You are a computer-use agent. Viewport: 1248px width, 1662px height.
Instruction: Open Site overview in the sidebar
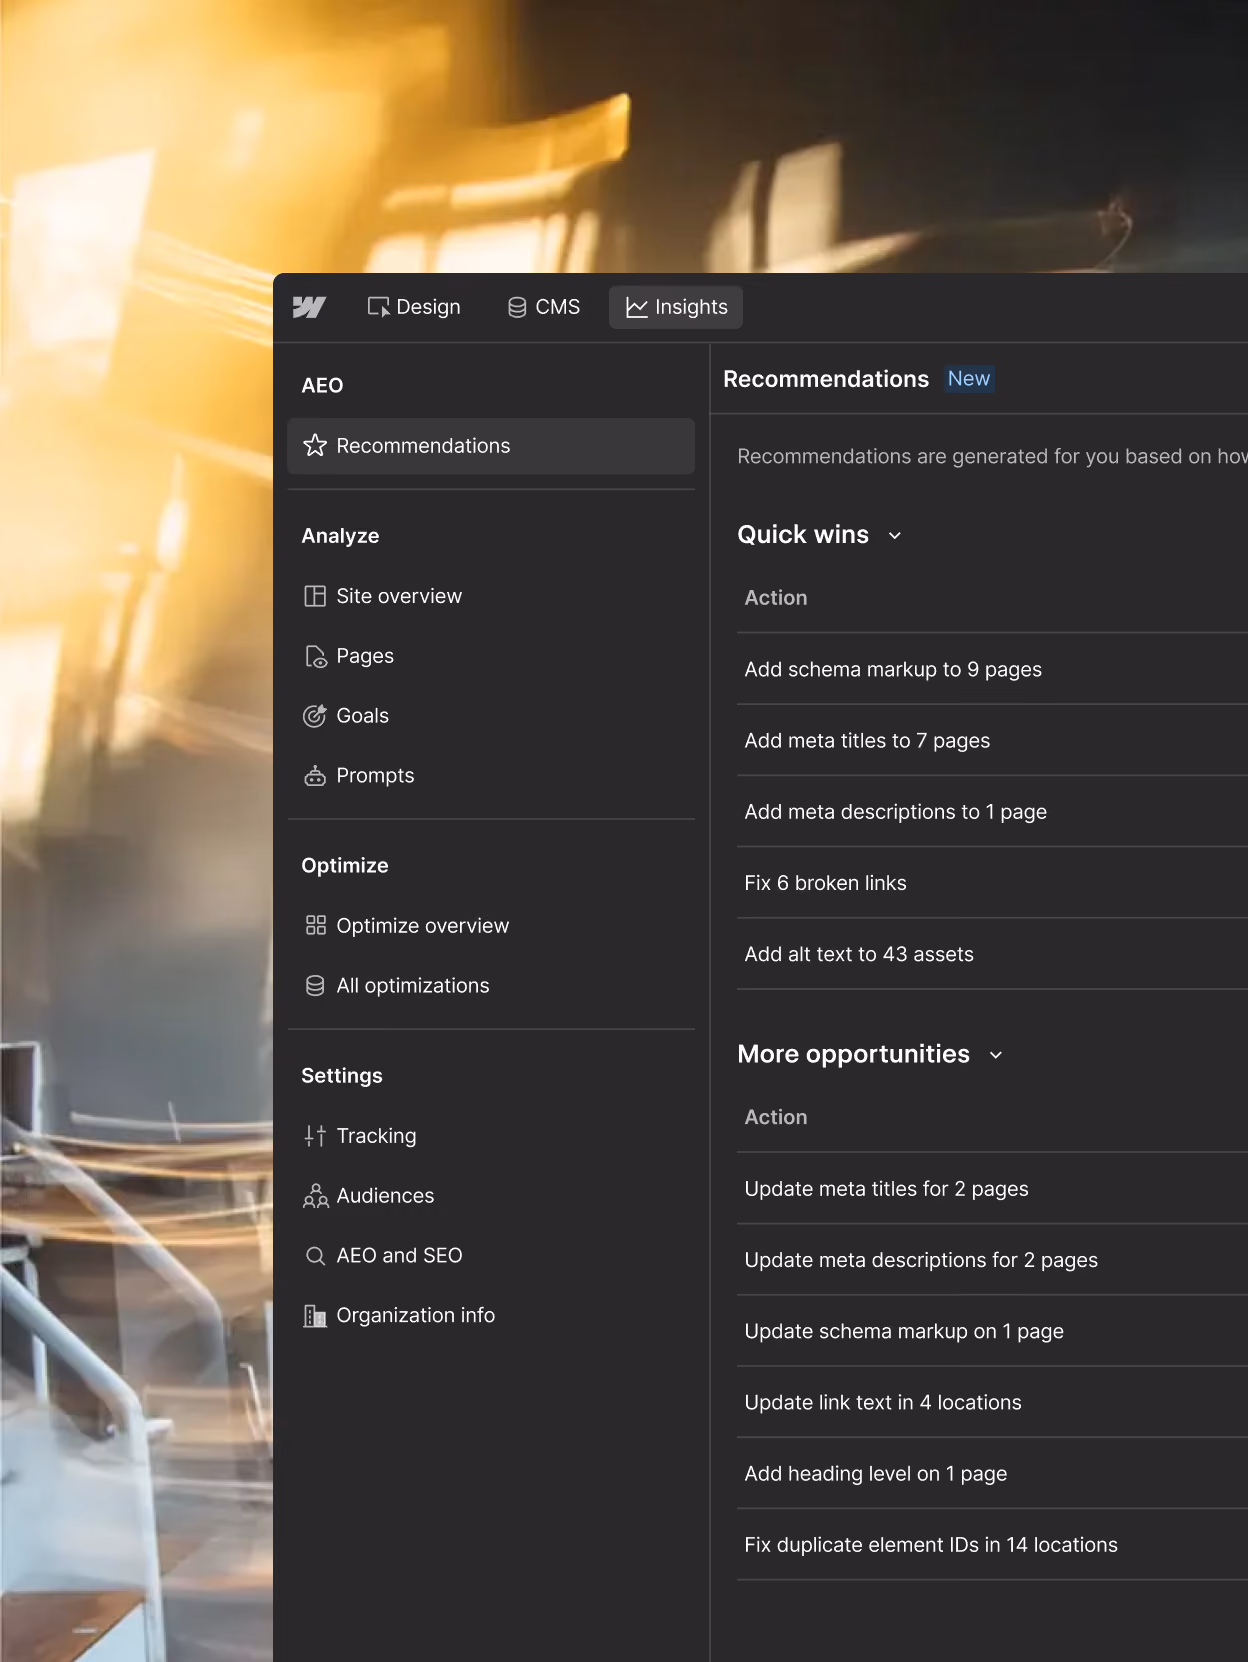tap(491, 596)
